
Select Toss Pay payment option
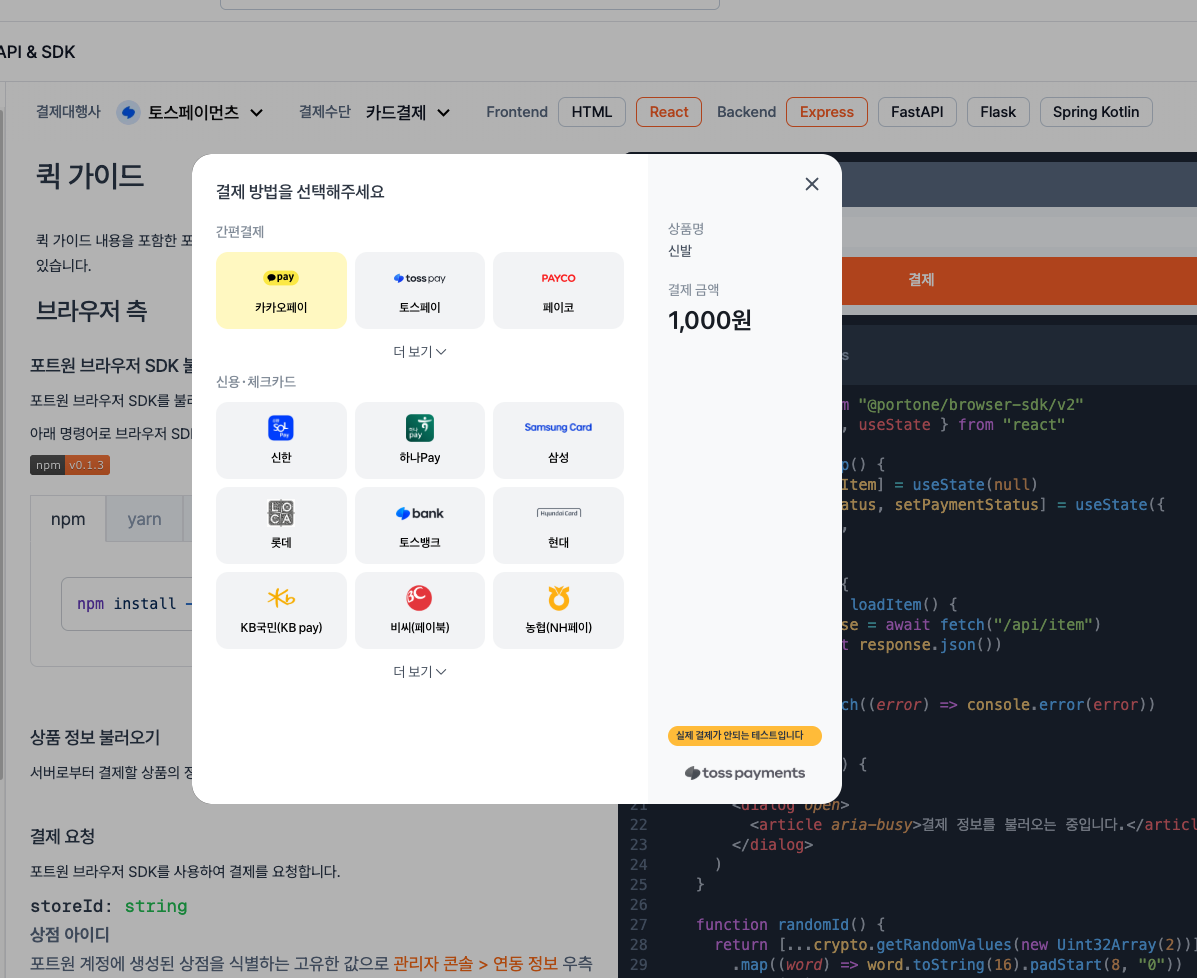(x=420, y=290)
